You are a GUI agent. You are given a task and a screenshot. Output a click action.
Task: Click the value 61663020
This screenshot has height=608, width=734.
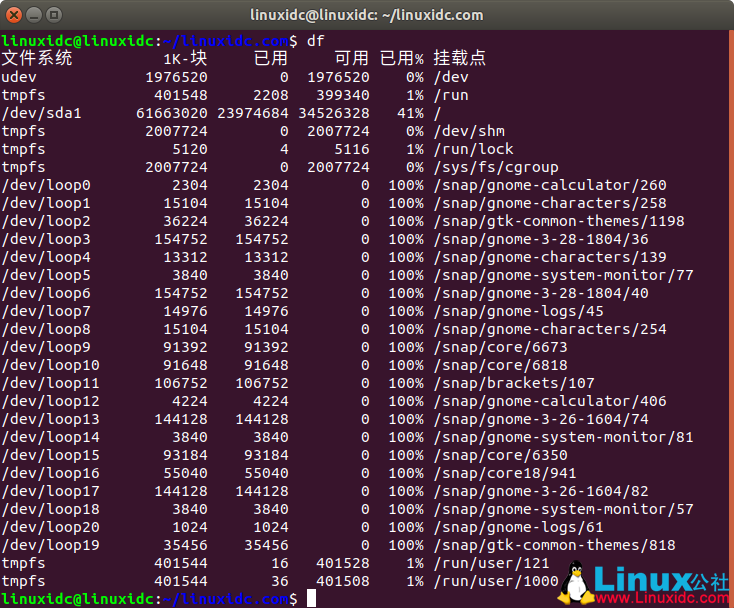[x=172, y=113]
